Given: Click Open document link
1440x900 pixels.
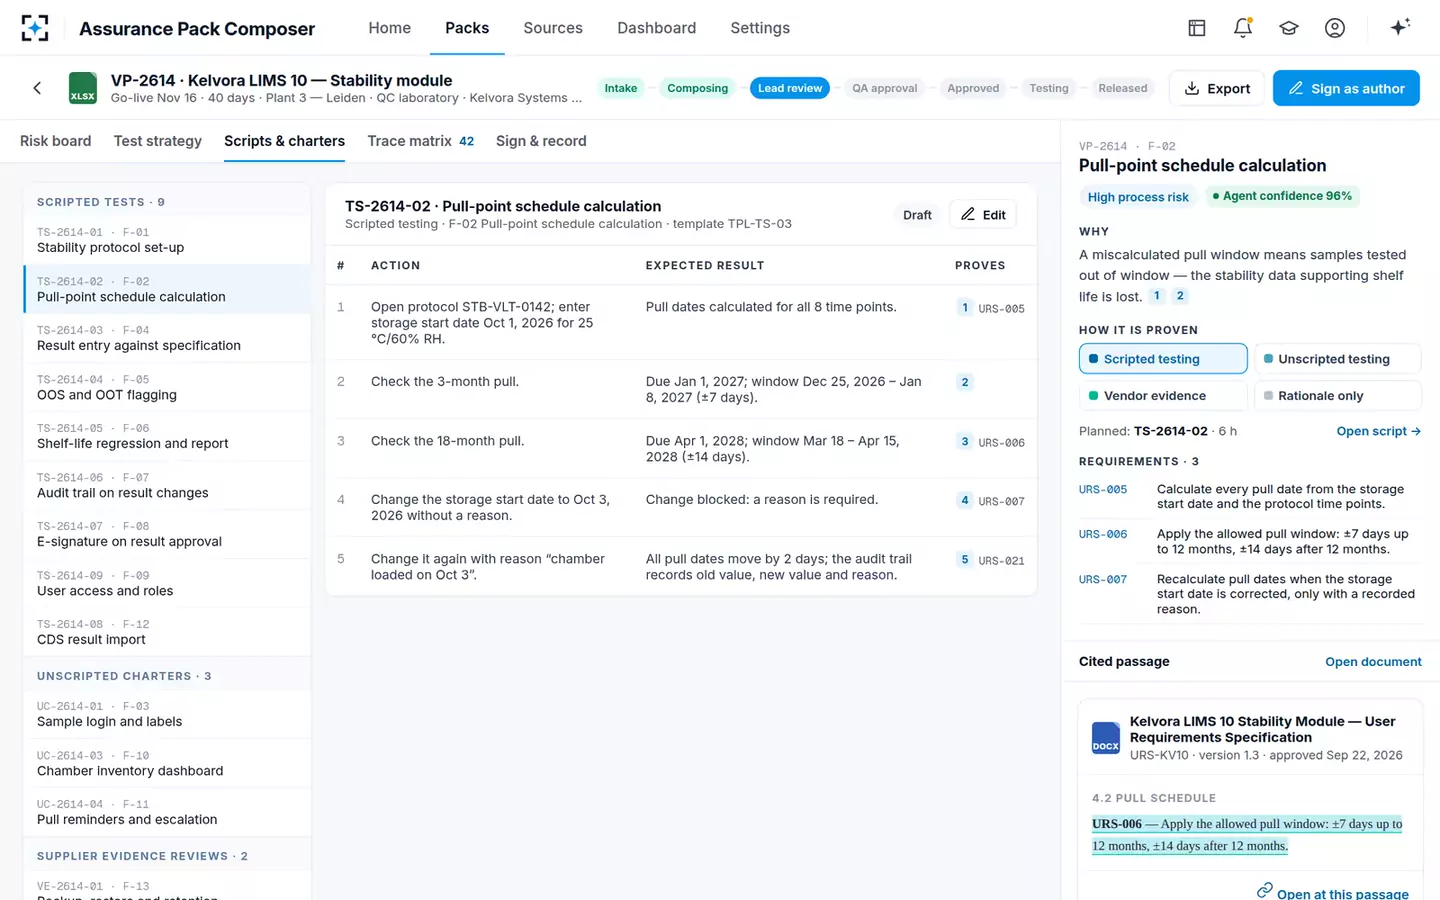Looking at the screenshot, I should 1373,662.
